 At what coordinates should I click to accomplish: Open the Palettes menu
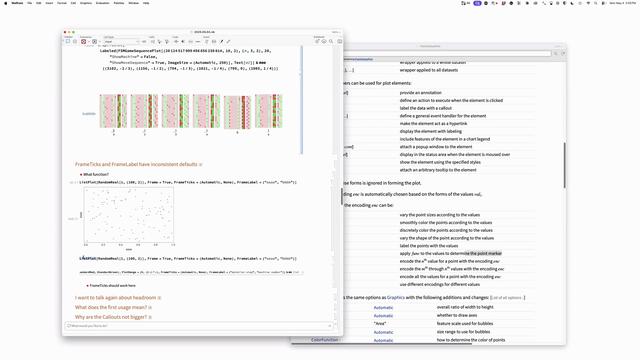119,3
